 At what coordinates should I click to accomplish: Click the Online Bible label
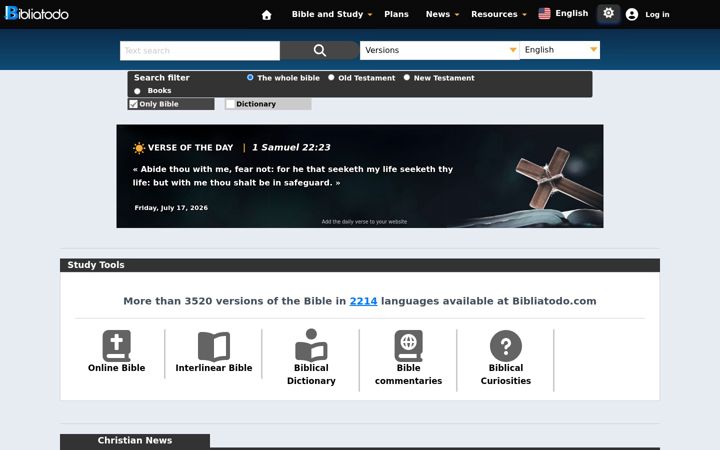pyautogui.click(x=117, y=368)
